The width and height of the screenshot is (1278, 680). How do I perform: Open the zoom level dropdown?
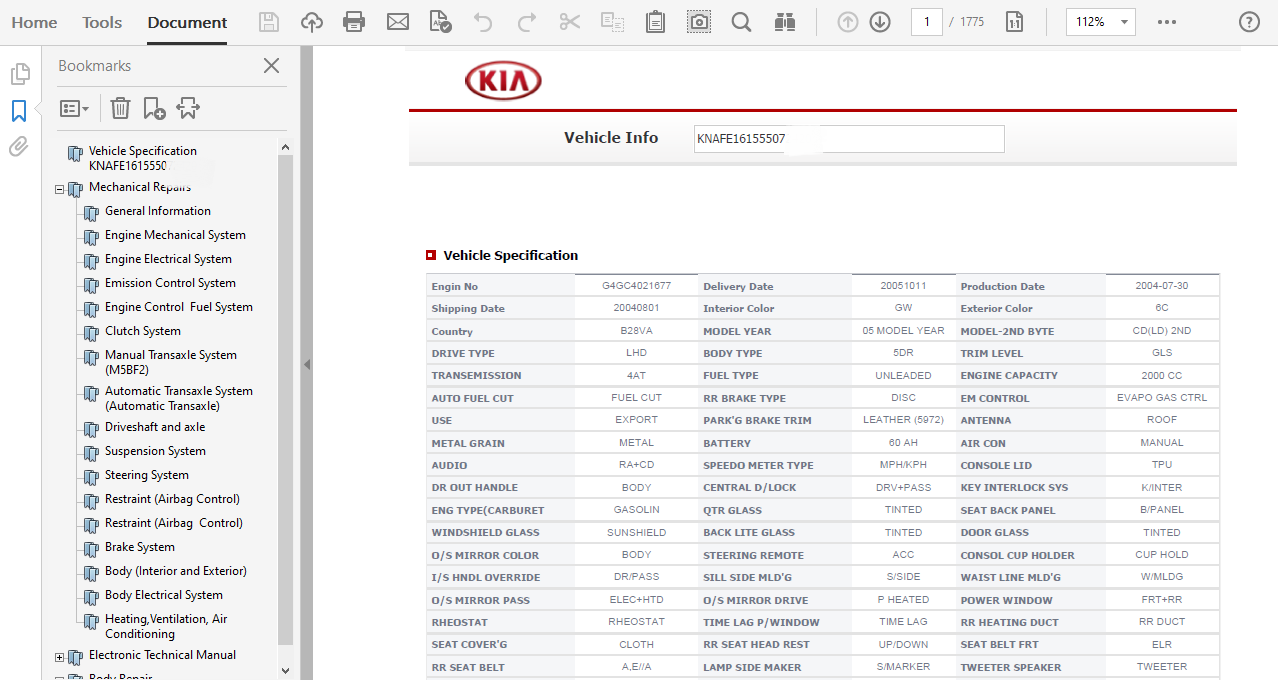tap(1125, 22)
